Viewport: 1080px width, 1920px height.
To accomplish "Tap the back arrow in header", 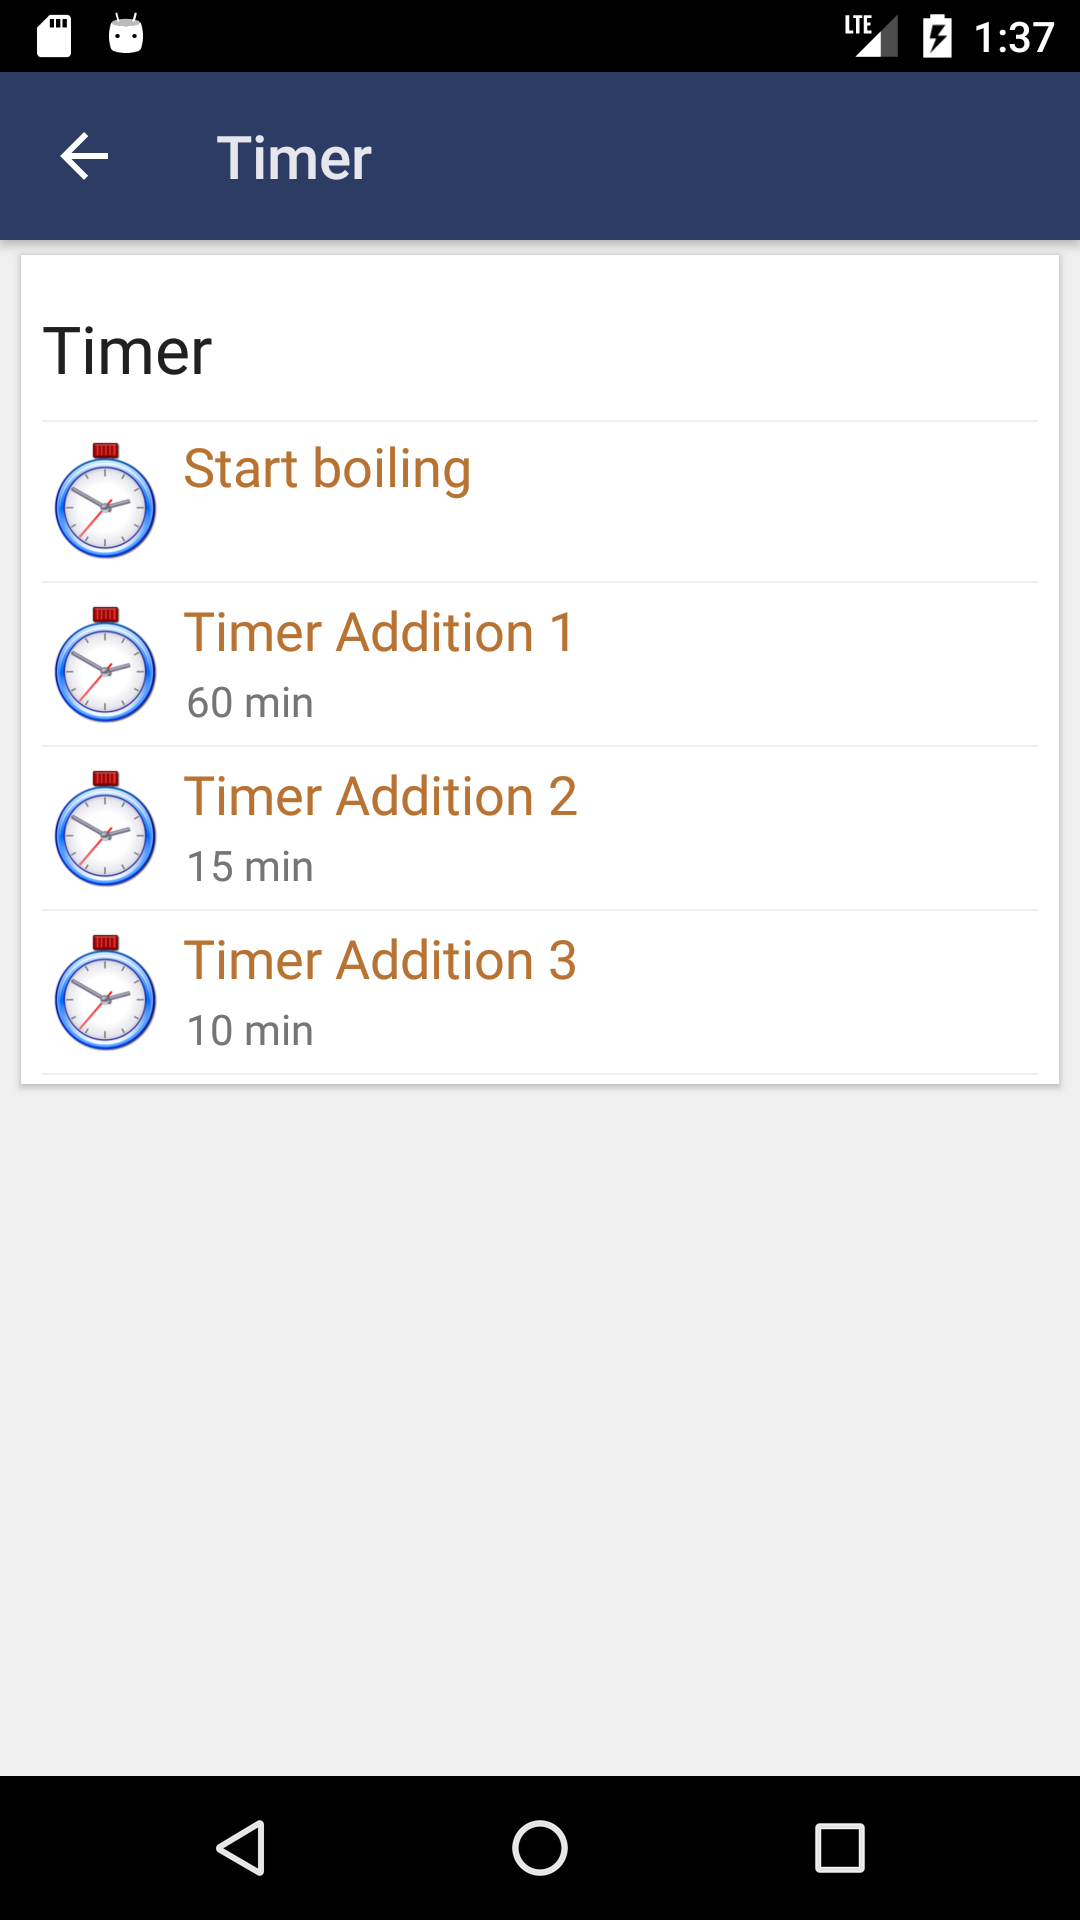I will coord(84,157).
